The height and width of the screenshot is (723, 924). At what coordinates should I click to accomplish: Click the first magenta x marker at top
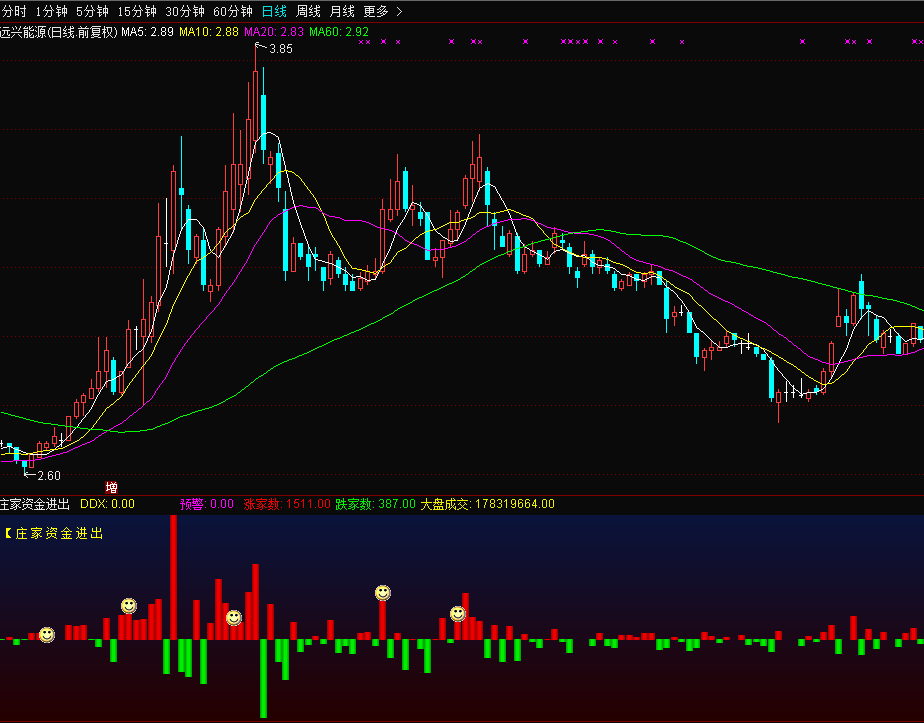pyautogui.click(x=361, y=42)
